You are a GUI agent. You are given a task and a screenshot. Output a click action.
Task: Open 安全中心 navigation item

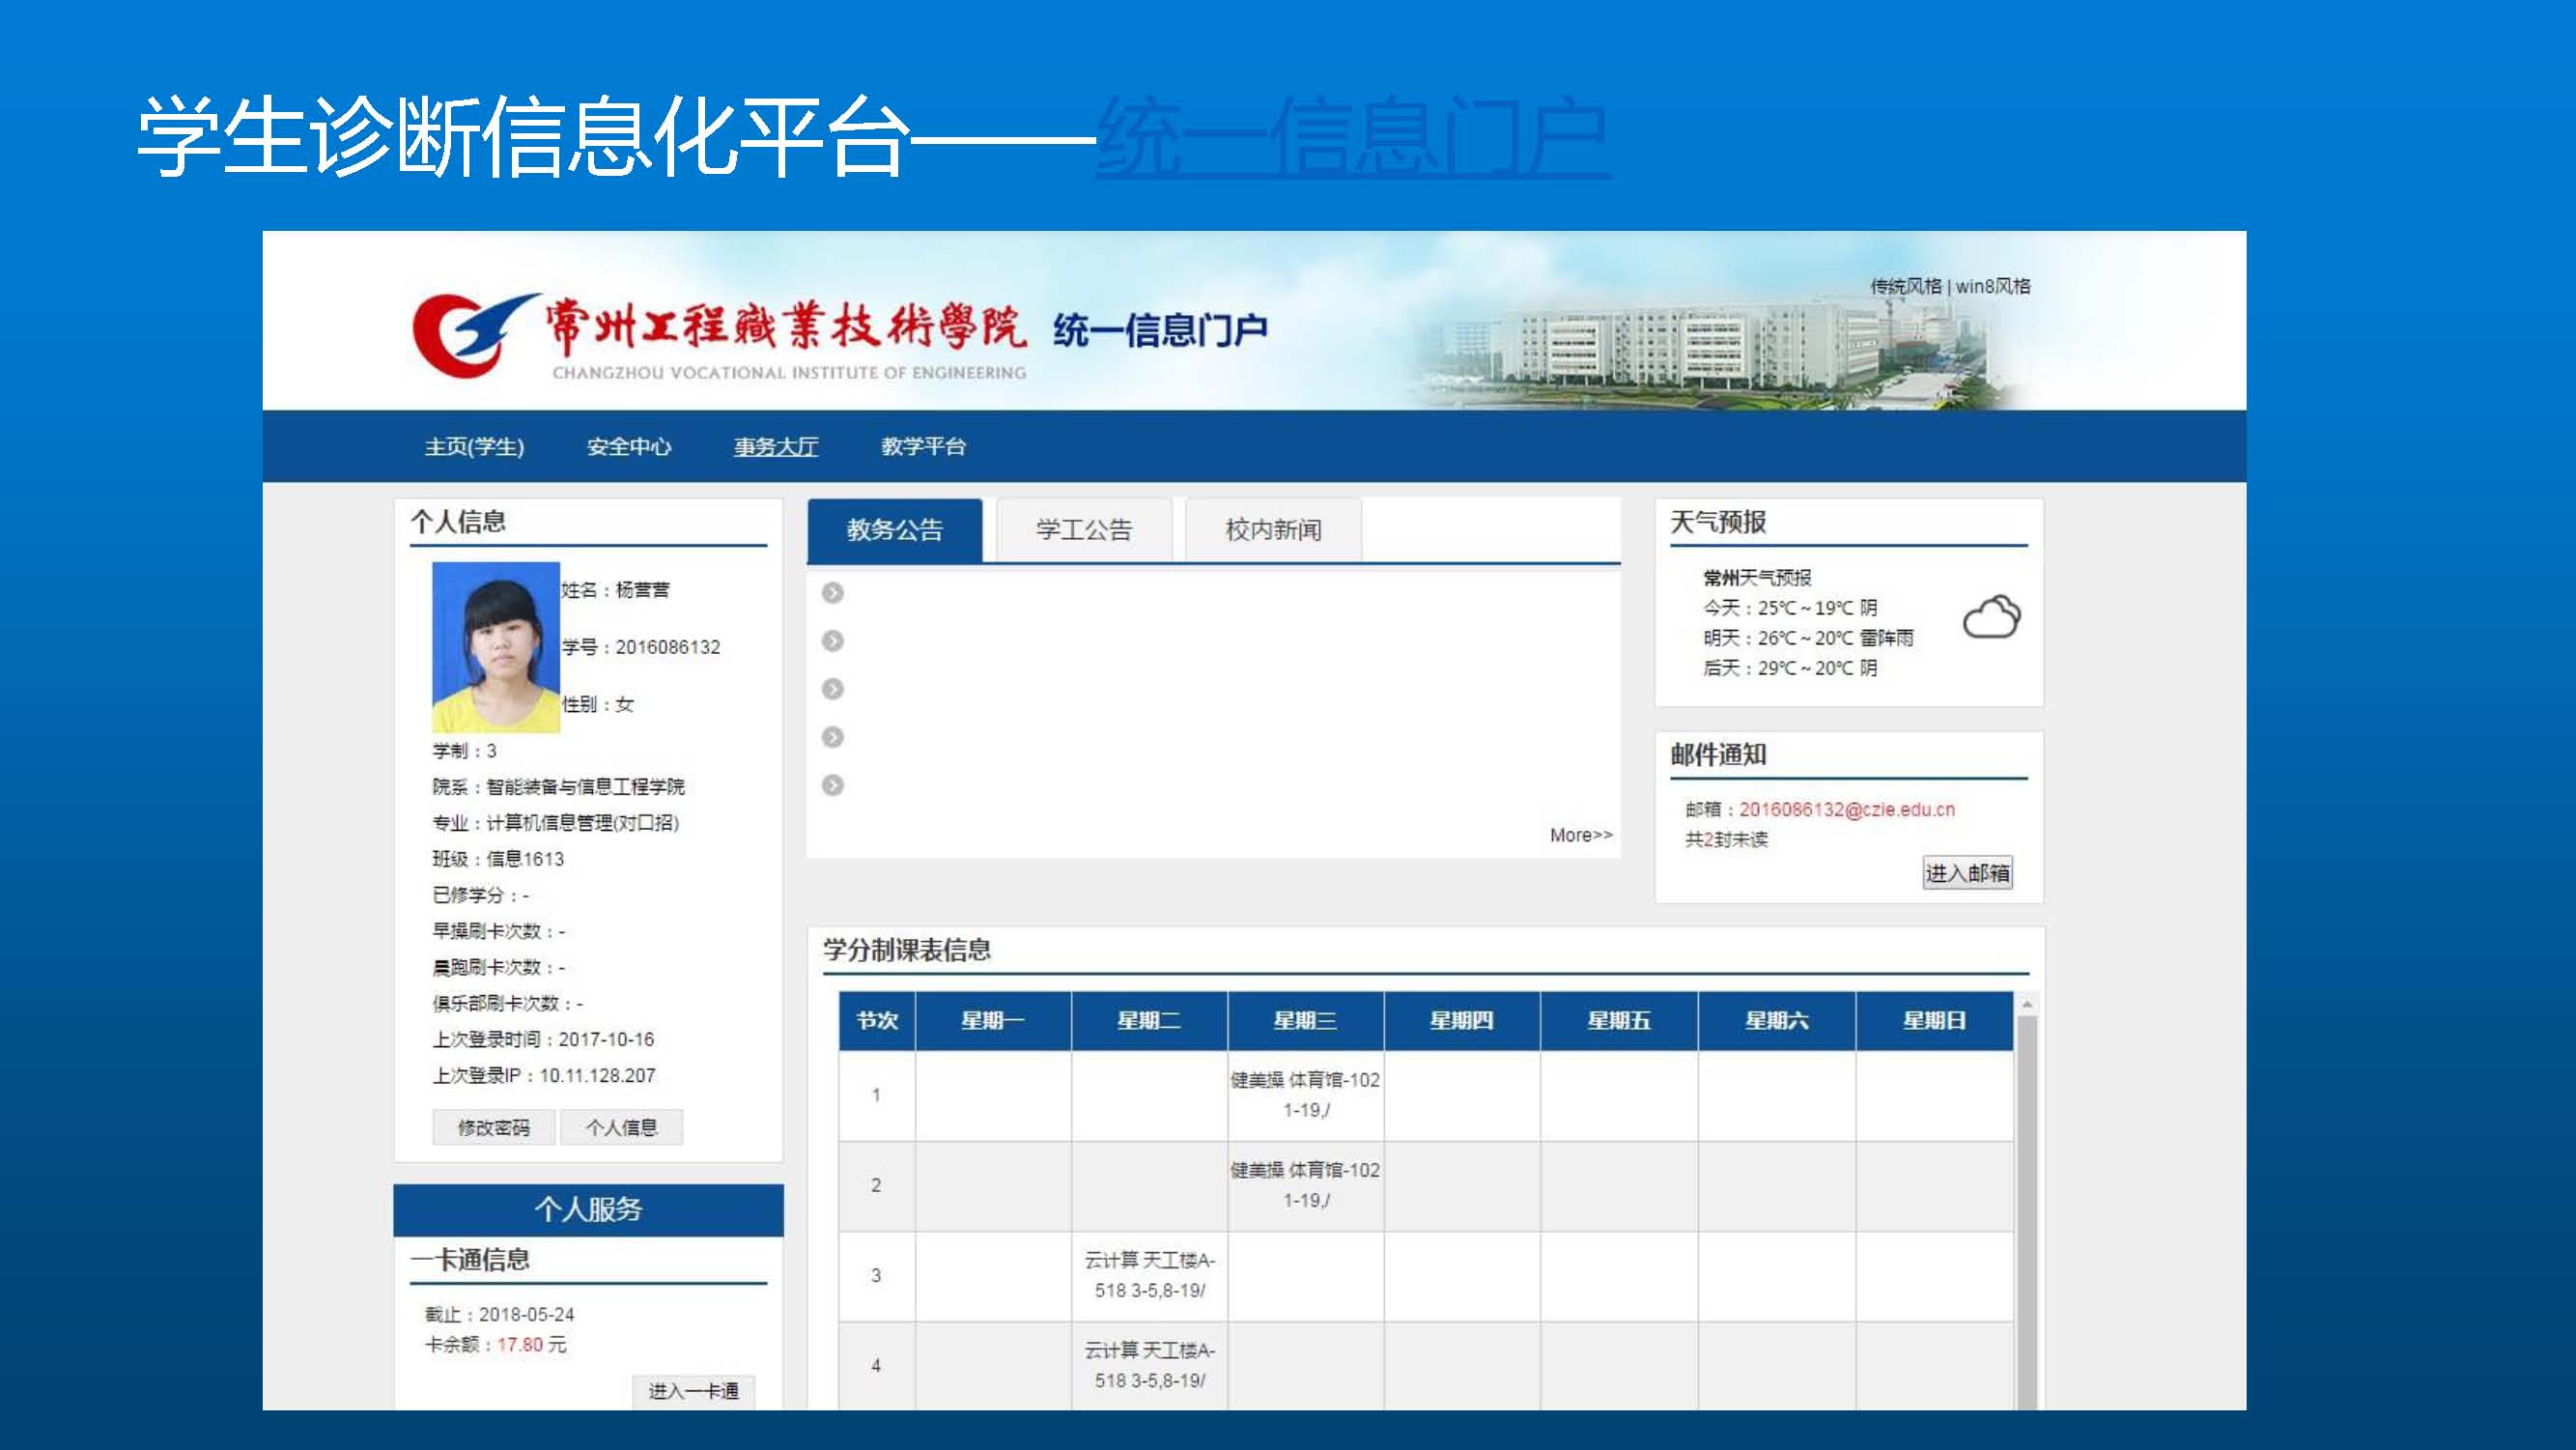628,447
